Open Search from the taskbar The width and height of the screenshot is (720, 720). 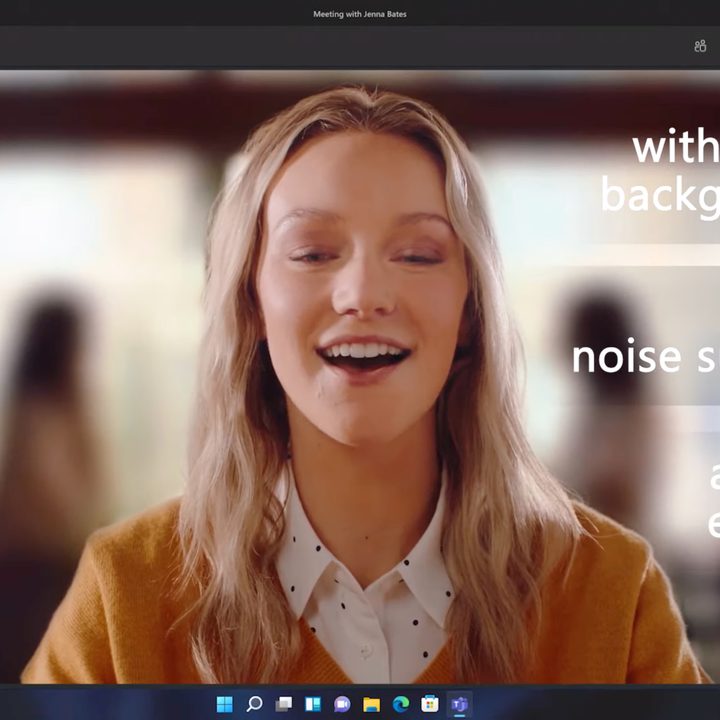254,704
